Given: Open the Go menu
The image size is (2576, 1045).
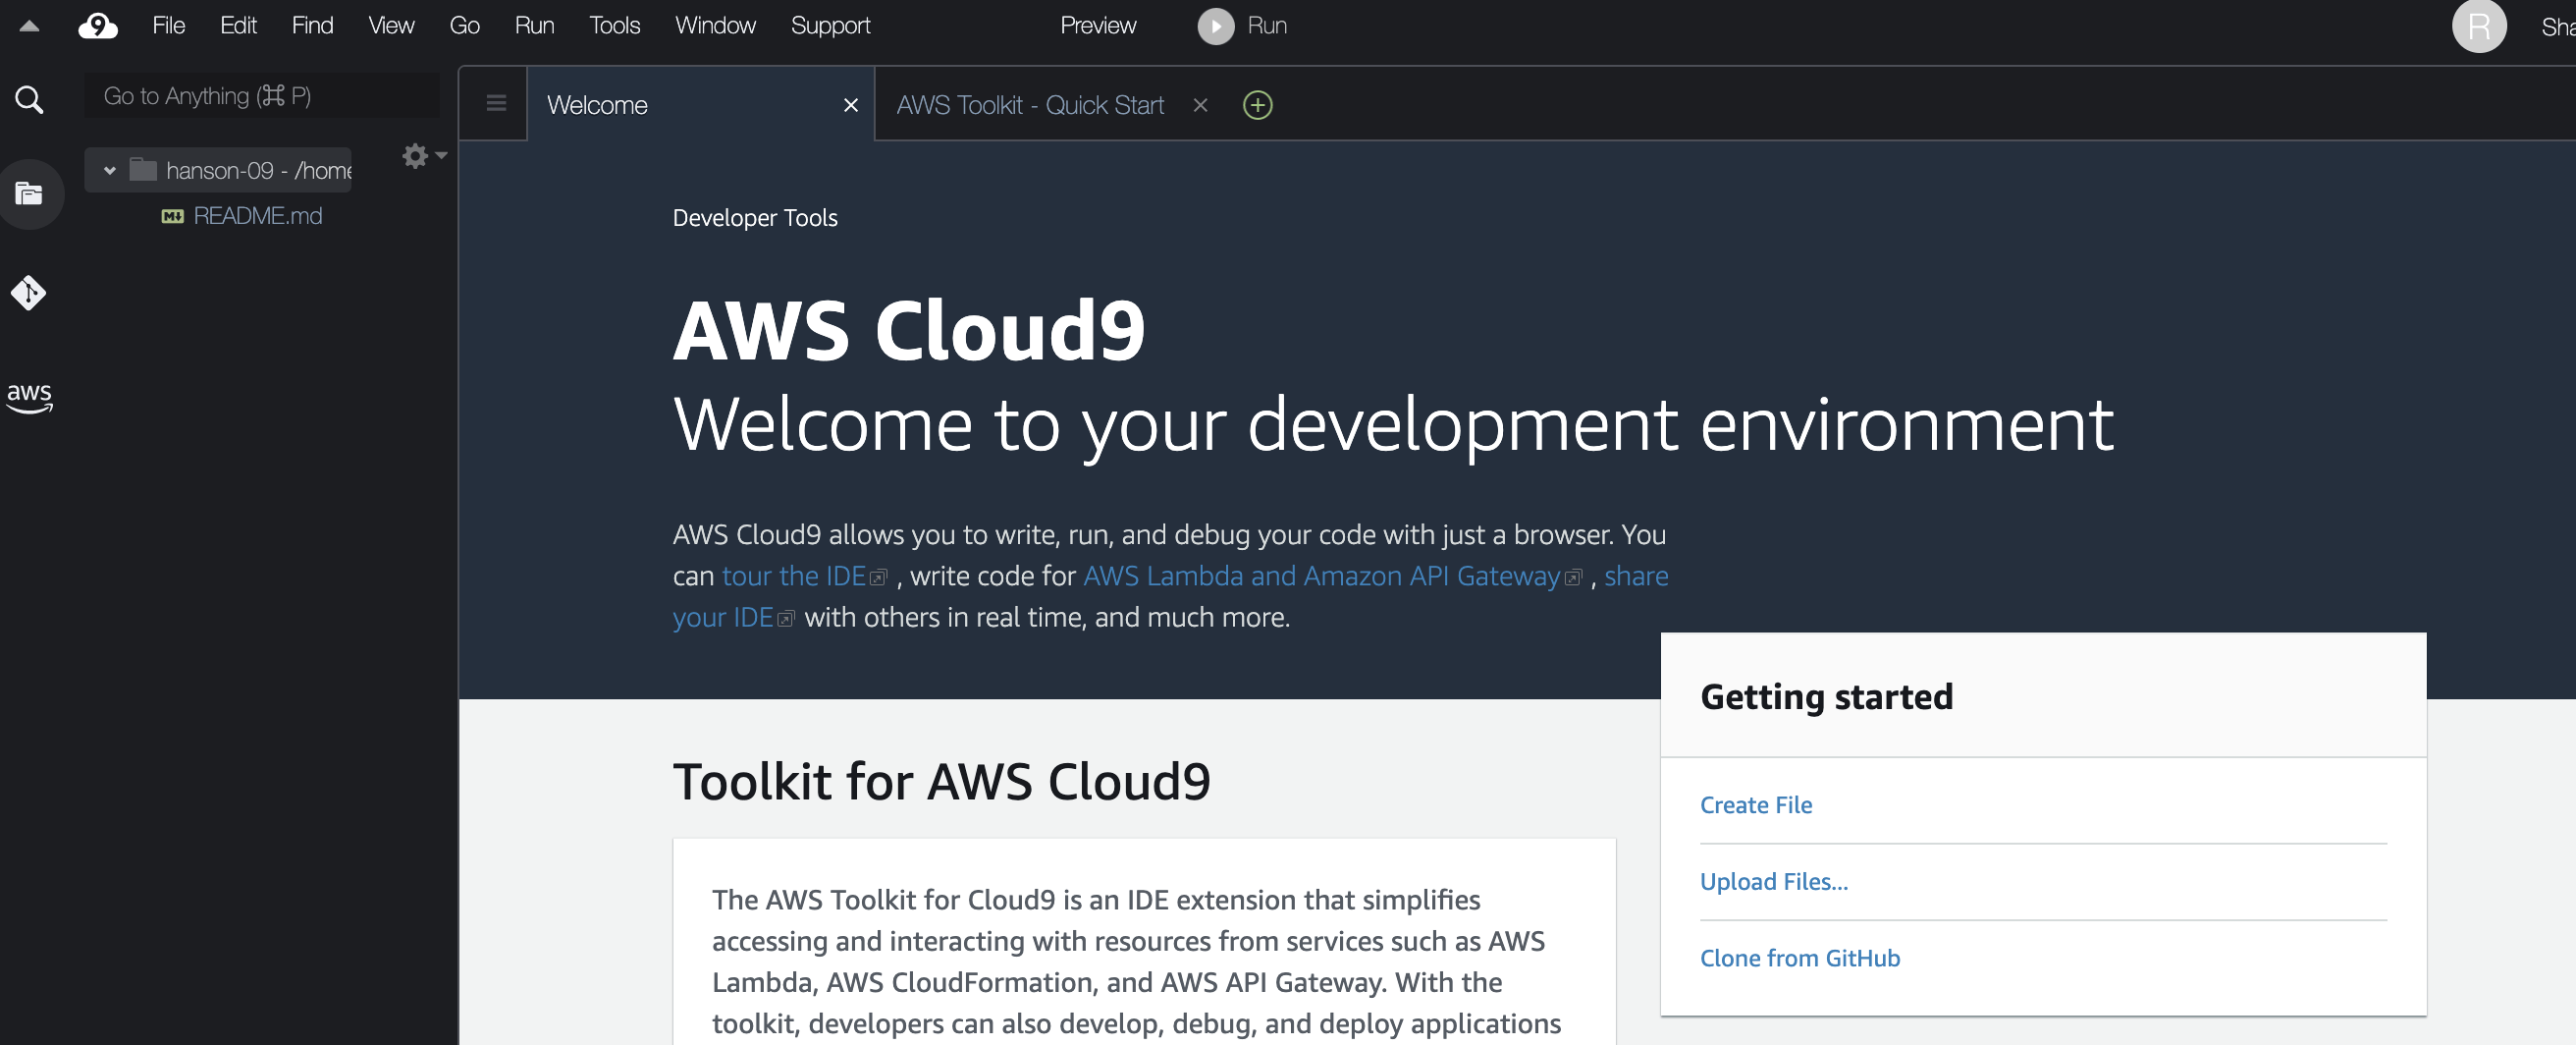Looking at the screenshot, I should pos(464,26).
